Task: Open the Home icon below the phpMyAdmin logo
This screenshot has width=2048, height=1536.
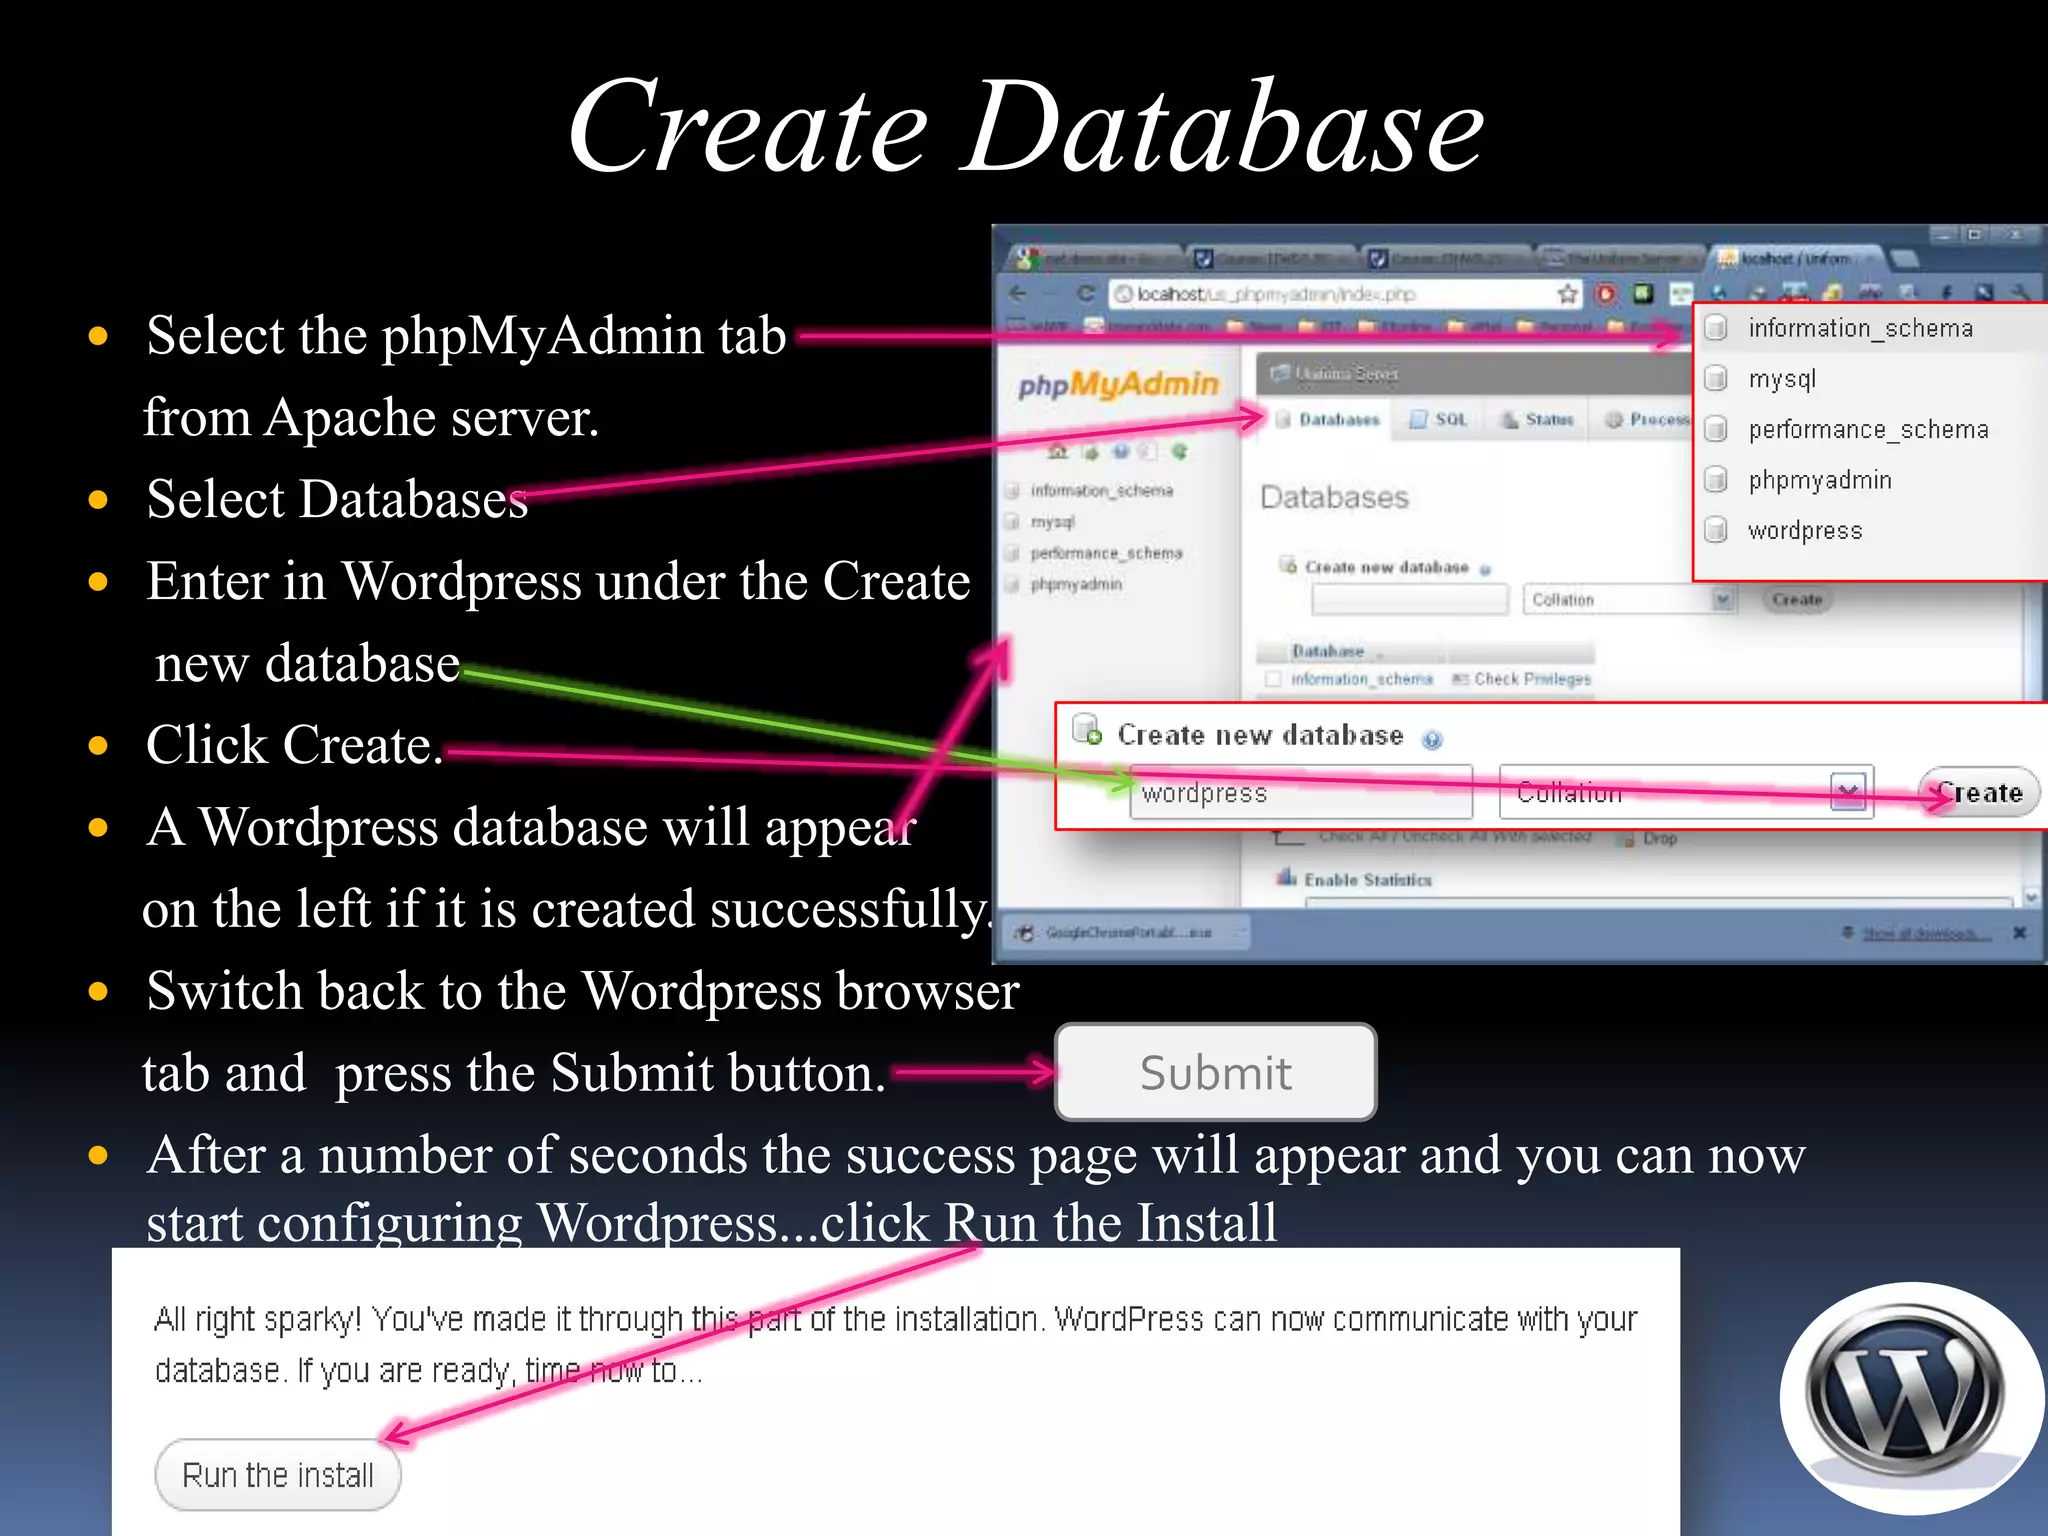Action: coord(1057,452)
